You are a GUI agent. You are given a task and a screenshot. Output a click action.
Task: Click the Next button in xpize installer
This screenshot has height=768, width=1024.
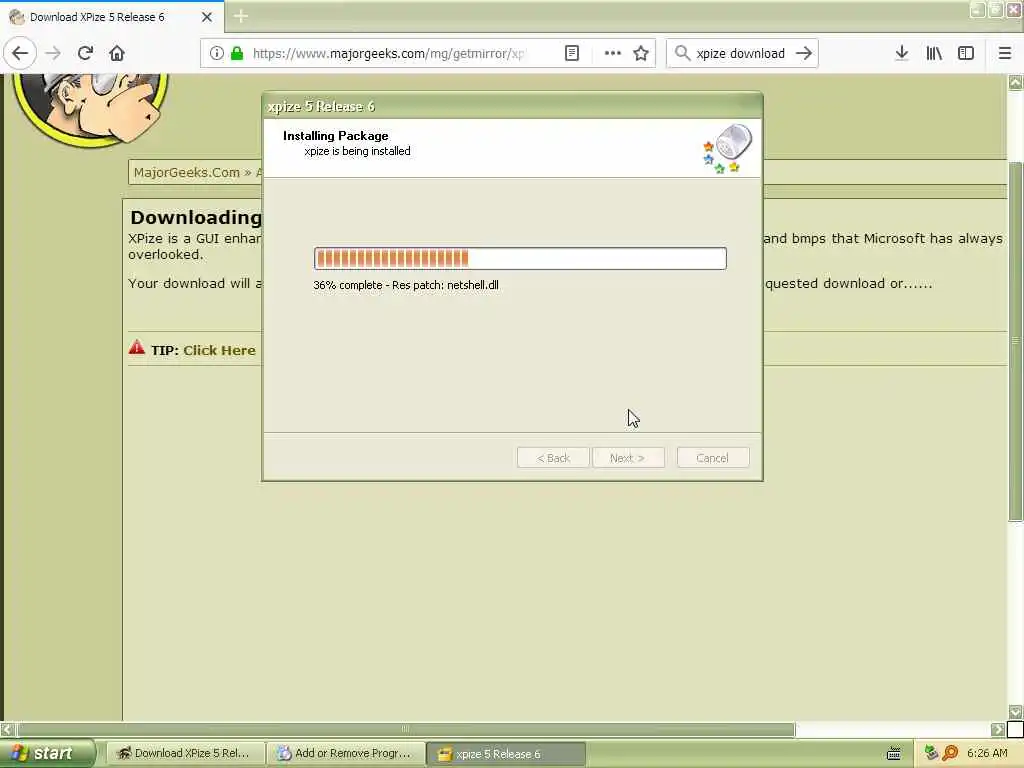pos(628,458)
